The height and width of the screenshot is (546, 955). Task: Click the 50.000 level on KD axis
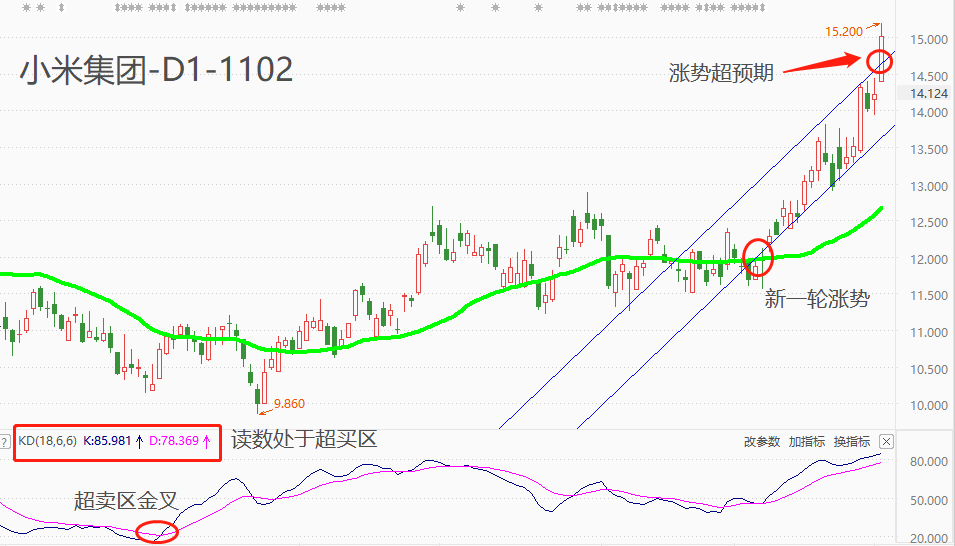coord(929,500)
